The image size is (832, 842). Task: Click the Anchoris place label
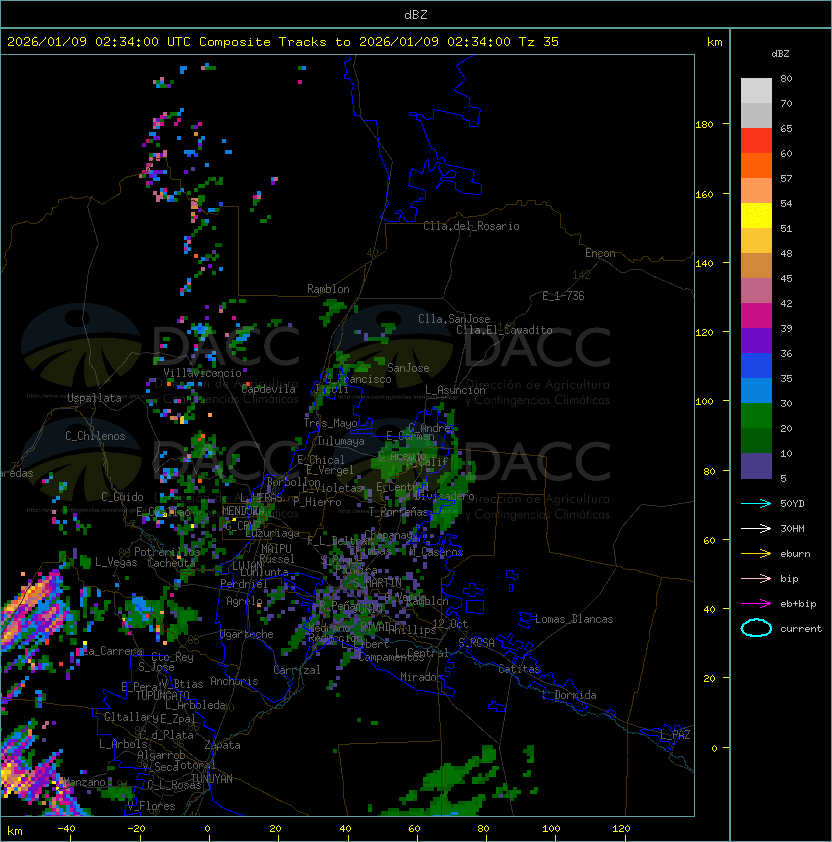coord(234,681)
